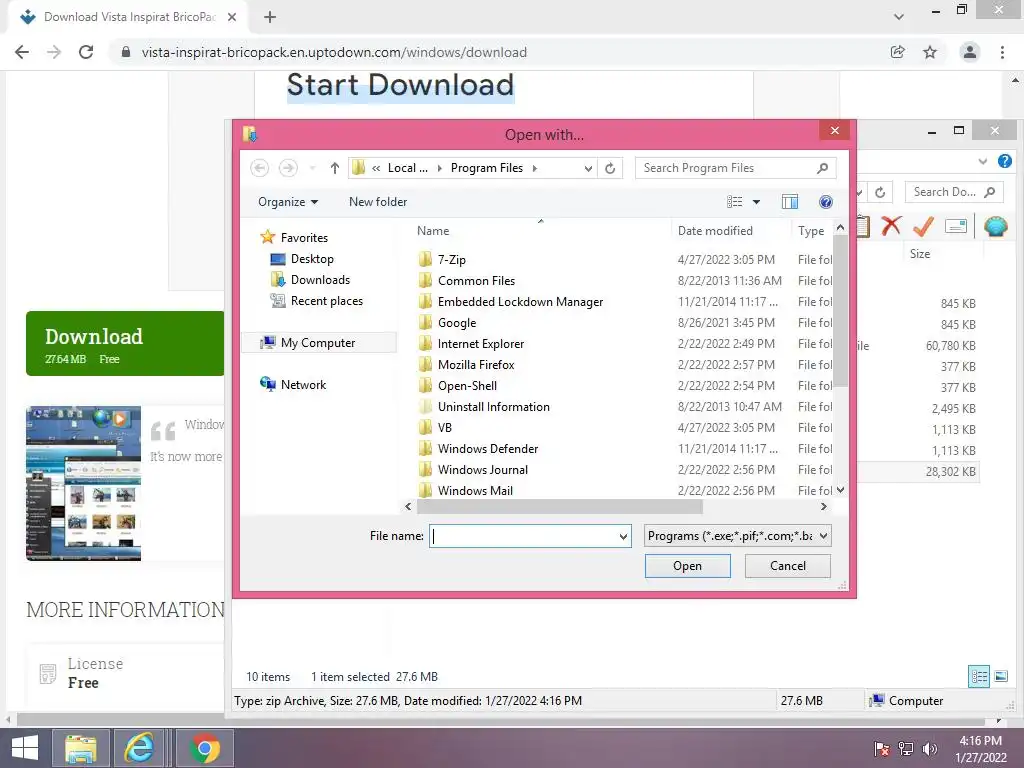The image size is (1024, 768).
Task: Click the vertical scrollbar in file list
Action: pyautogui.click(x=840, y=311)
